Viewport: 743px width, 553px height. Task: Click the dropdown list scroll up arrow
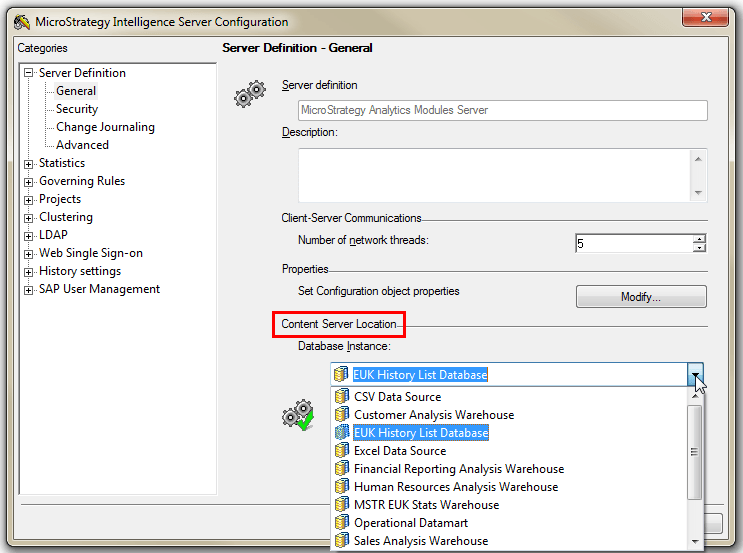695,395
